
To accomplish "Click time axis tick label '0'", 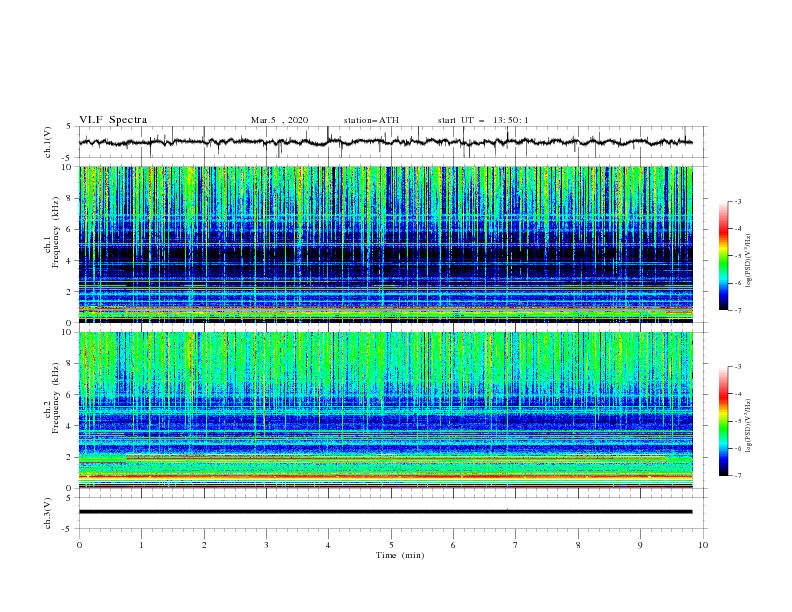I will 79,545.
